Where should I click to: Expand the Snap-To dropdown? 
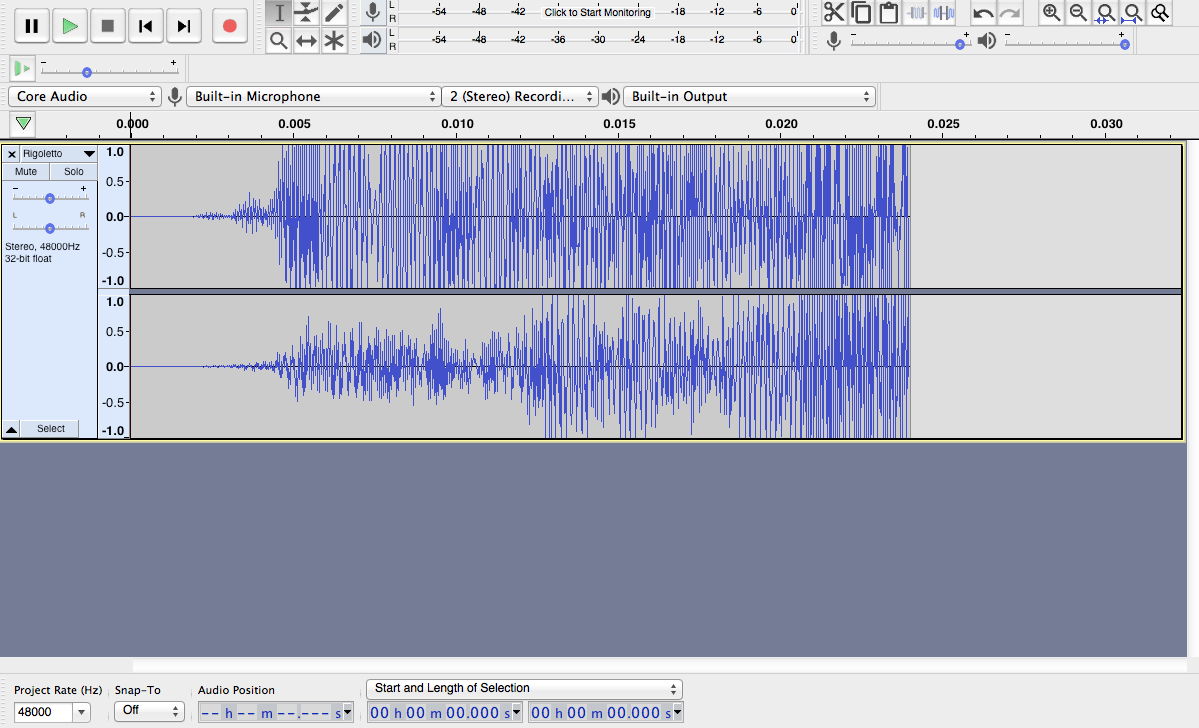point(149,711)
